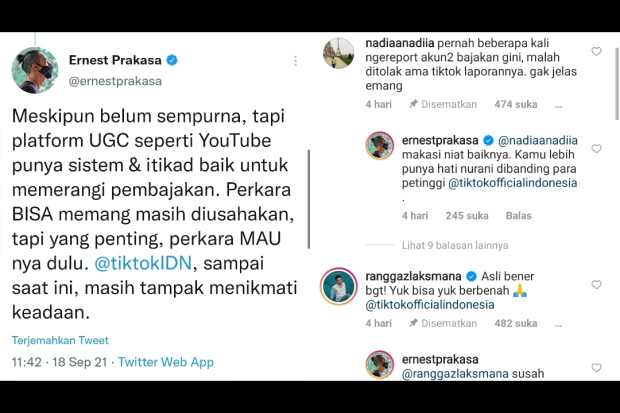Open more options on nadiaanadiia's comment
Screen dimensions: 620x413
click(558, 105)
